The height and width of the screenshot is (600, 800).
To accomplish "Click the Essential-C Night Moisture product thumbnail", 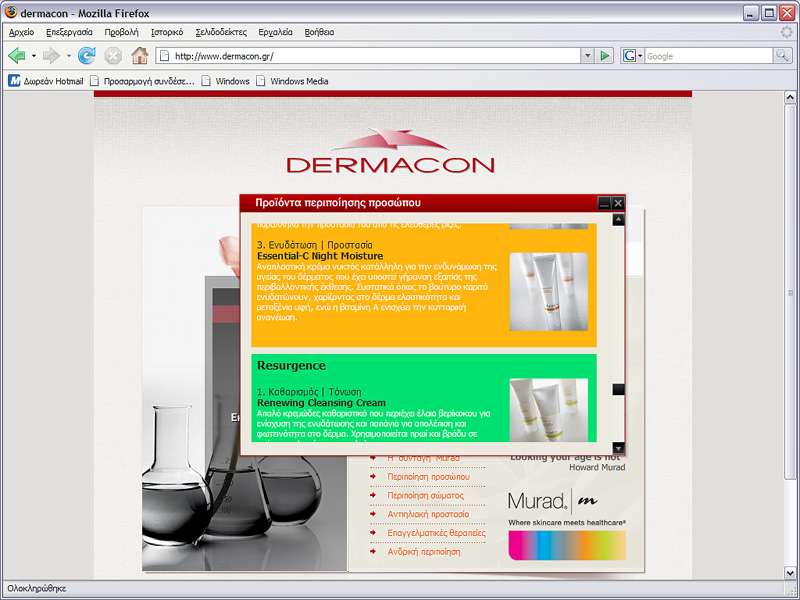I will click(x=548, y=292).
